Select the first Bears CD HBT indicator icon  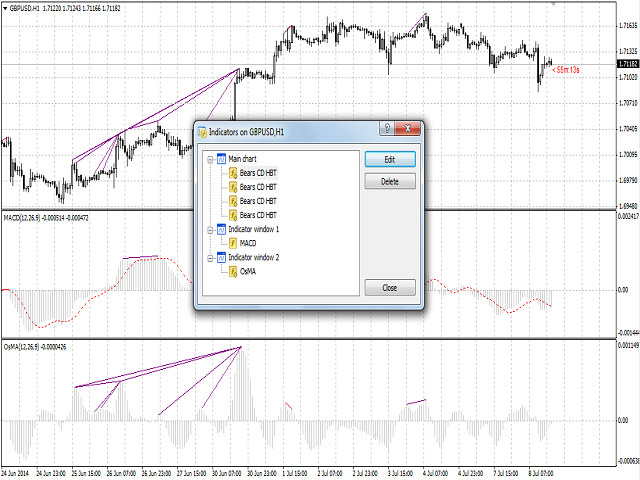(x=233, y=173)
